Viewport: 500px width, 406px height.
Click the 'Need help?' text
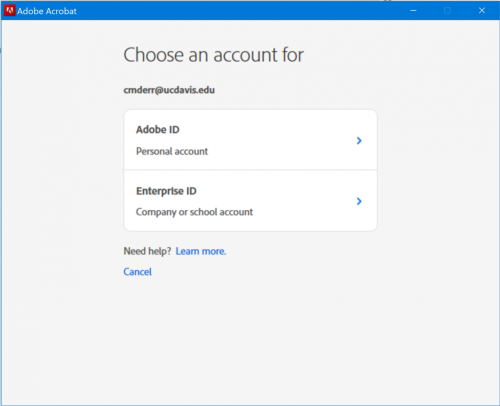pyautogui.click(x=147, y=251)
